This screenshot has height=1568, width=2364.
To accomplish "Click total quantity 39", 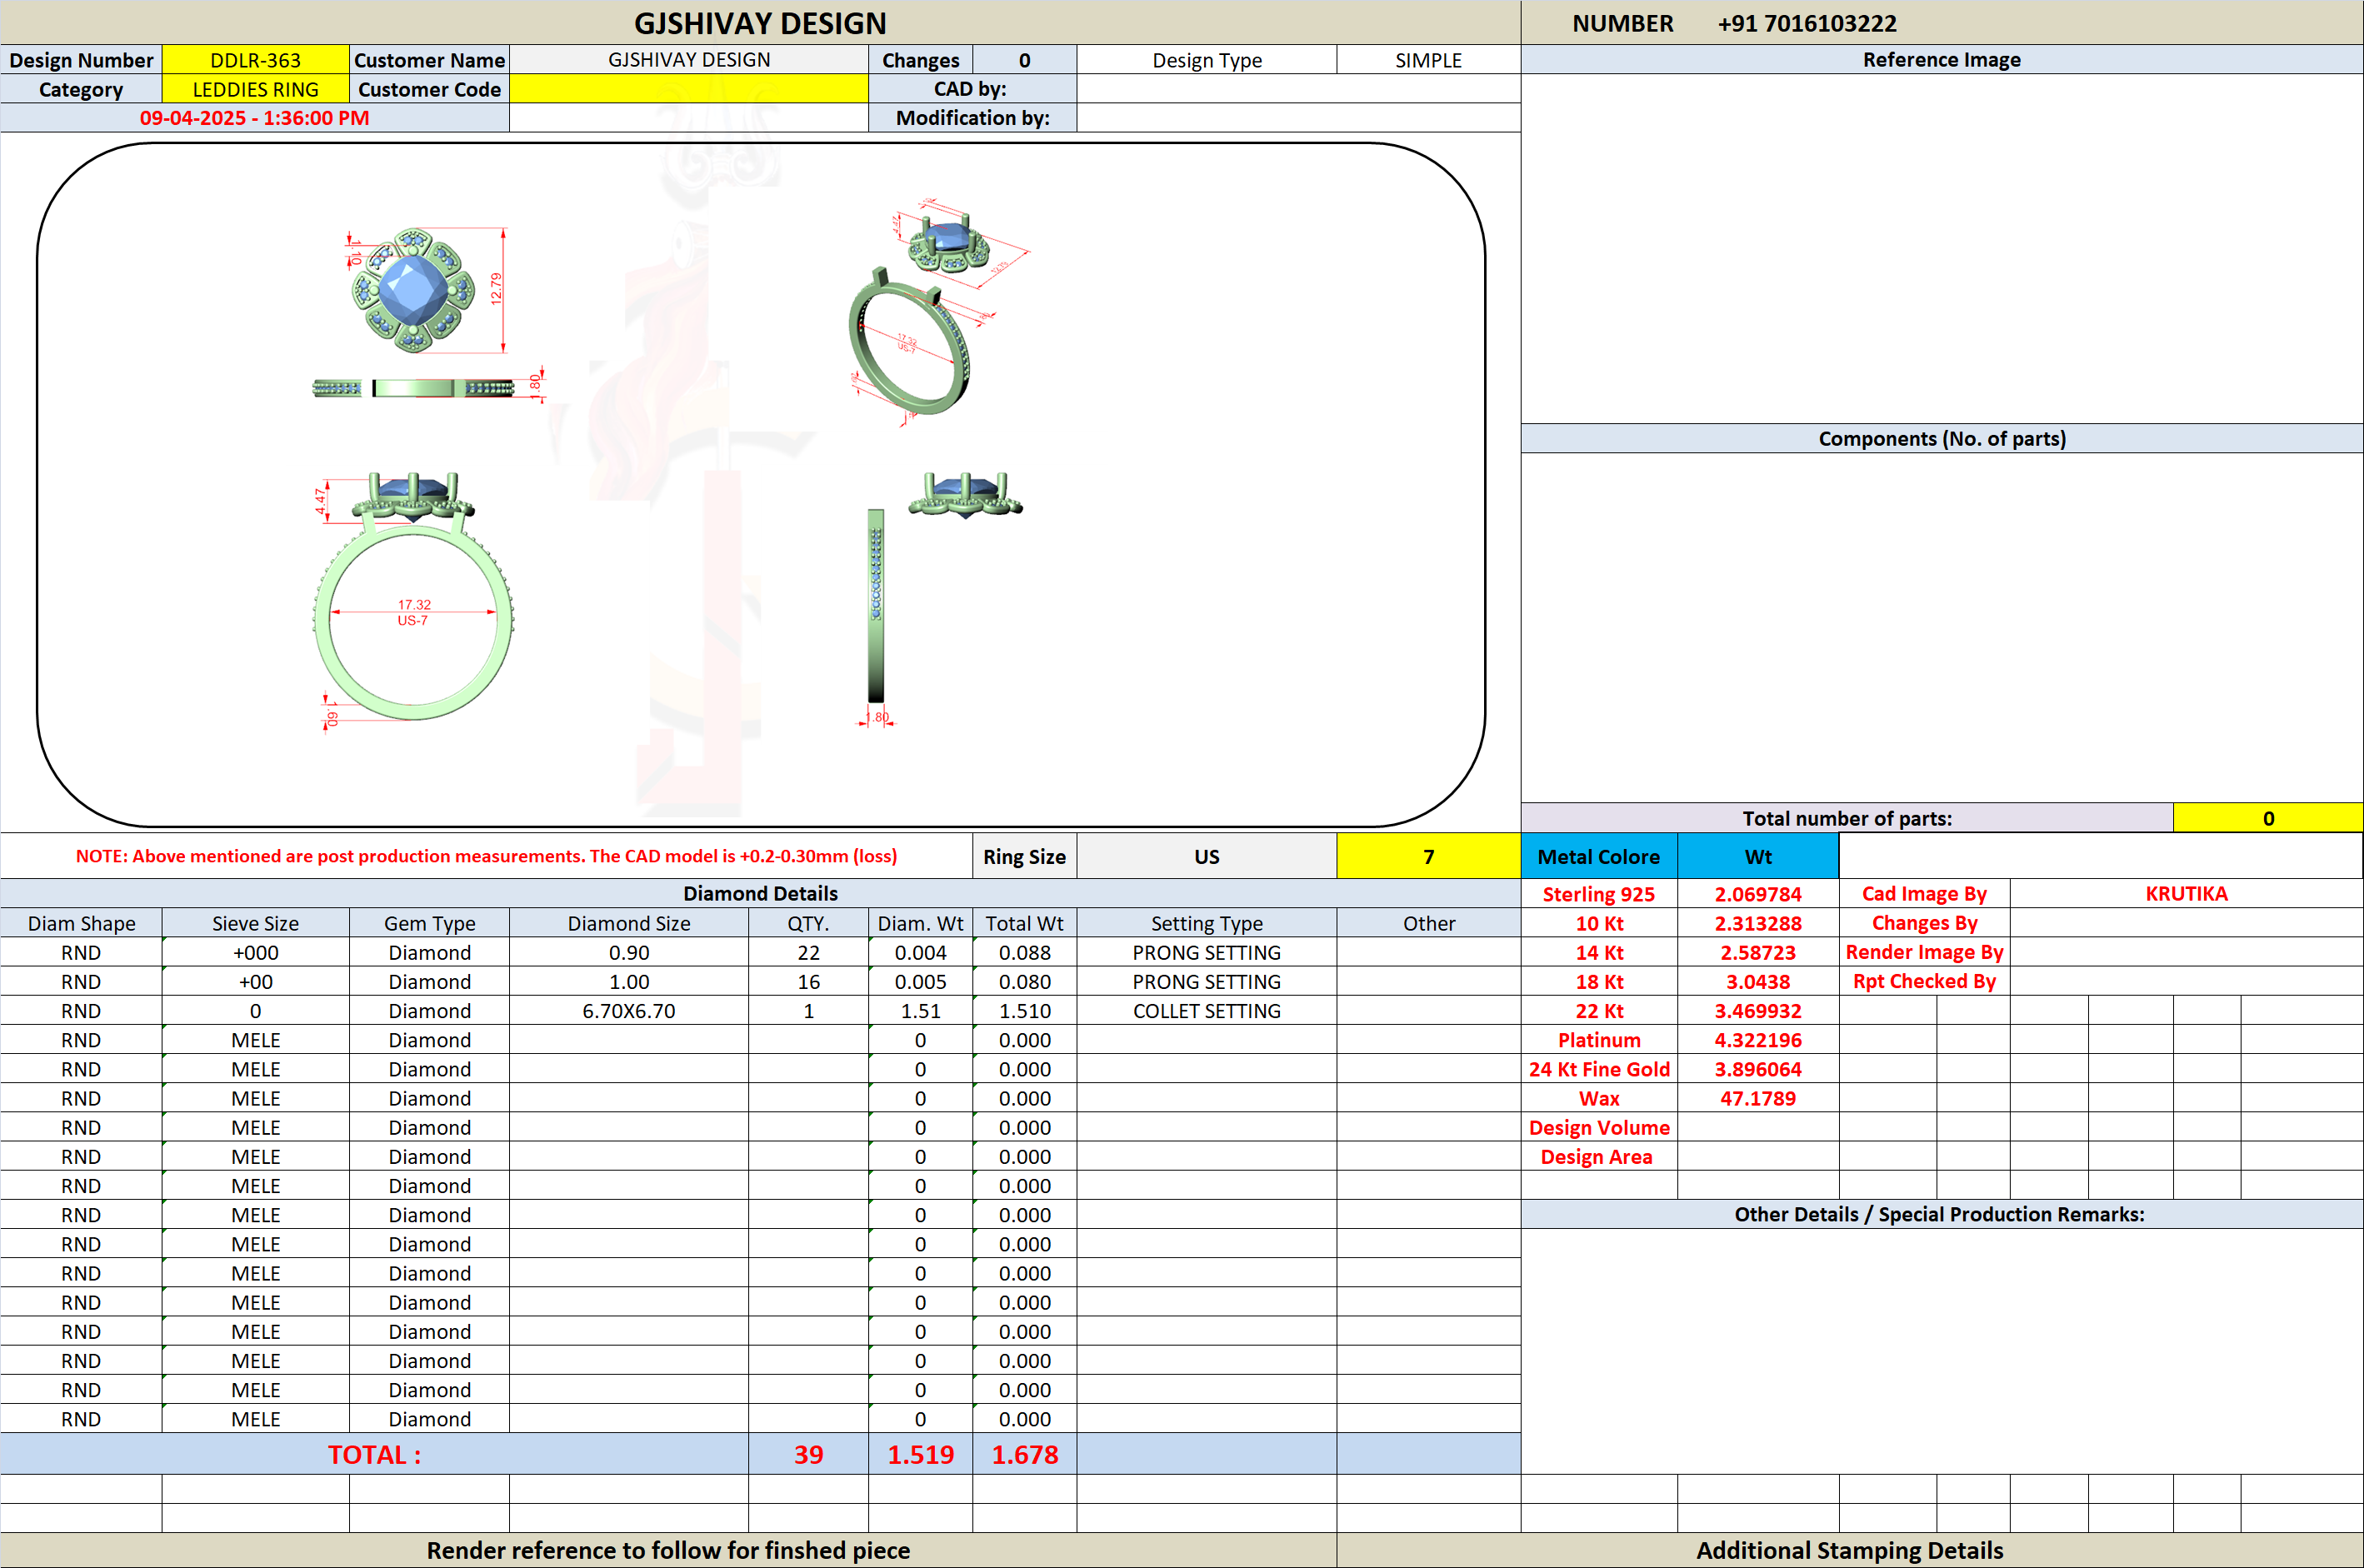I will pyautogui.click(x=808, y=1454).
